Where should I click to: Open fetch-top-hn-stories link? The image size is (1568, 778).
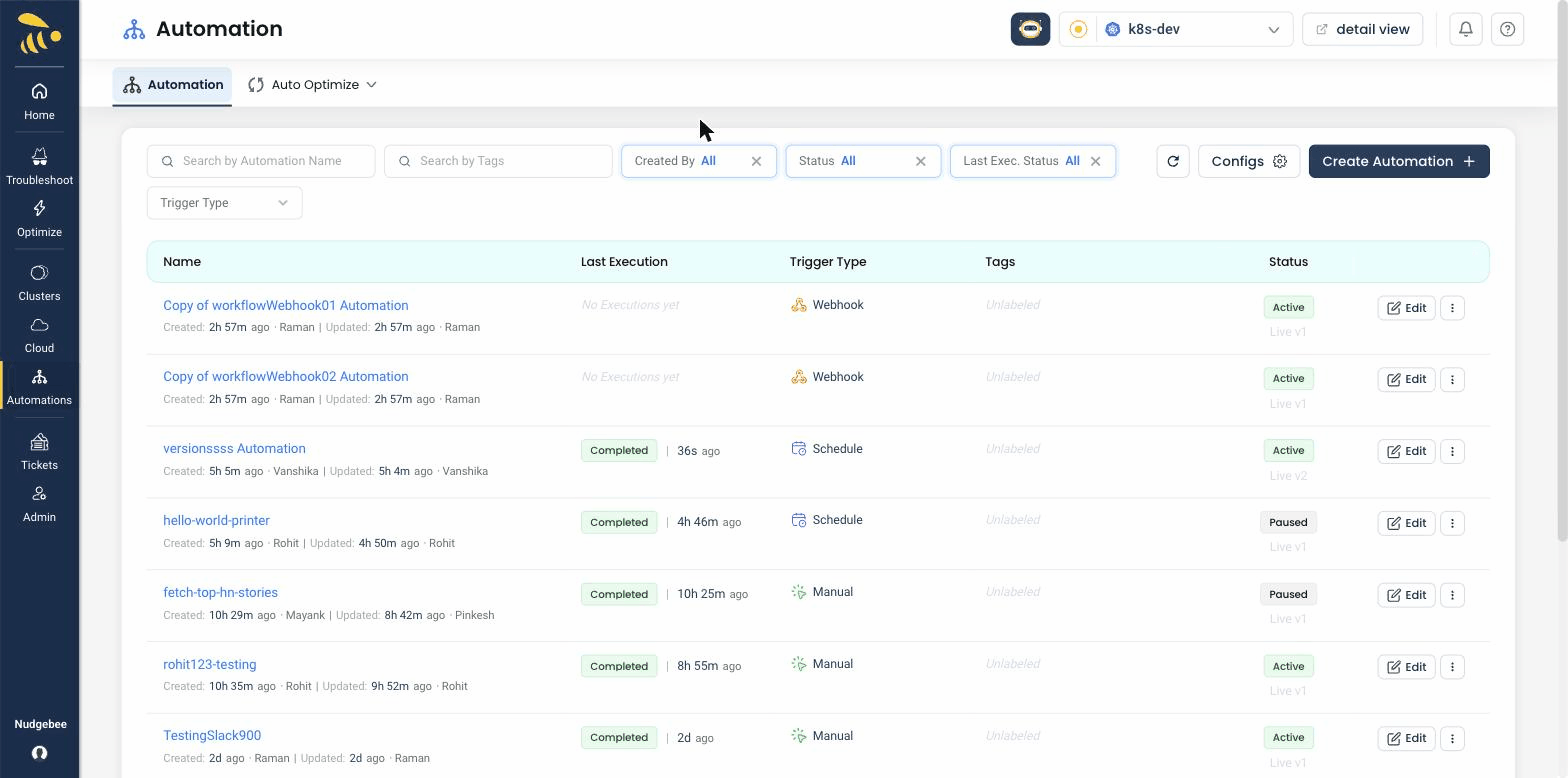pos(220,593)
